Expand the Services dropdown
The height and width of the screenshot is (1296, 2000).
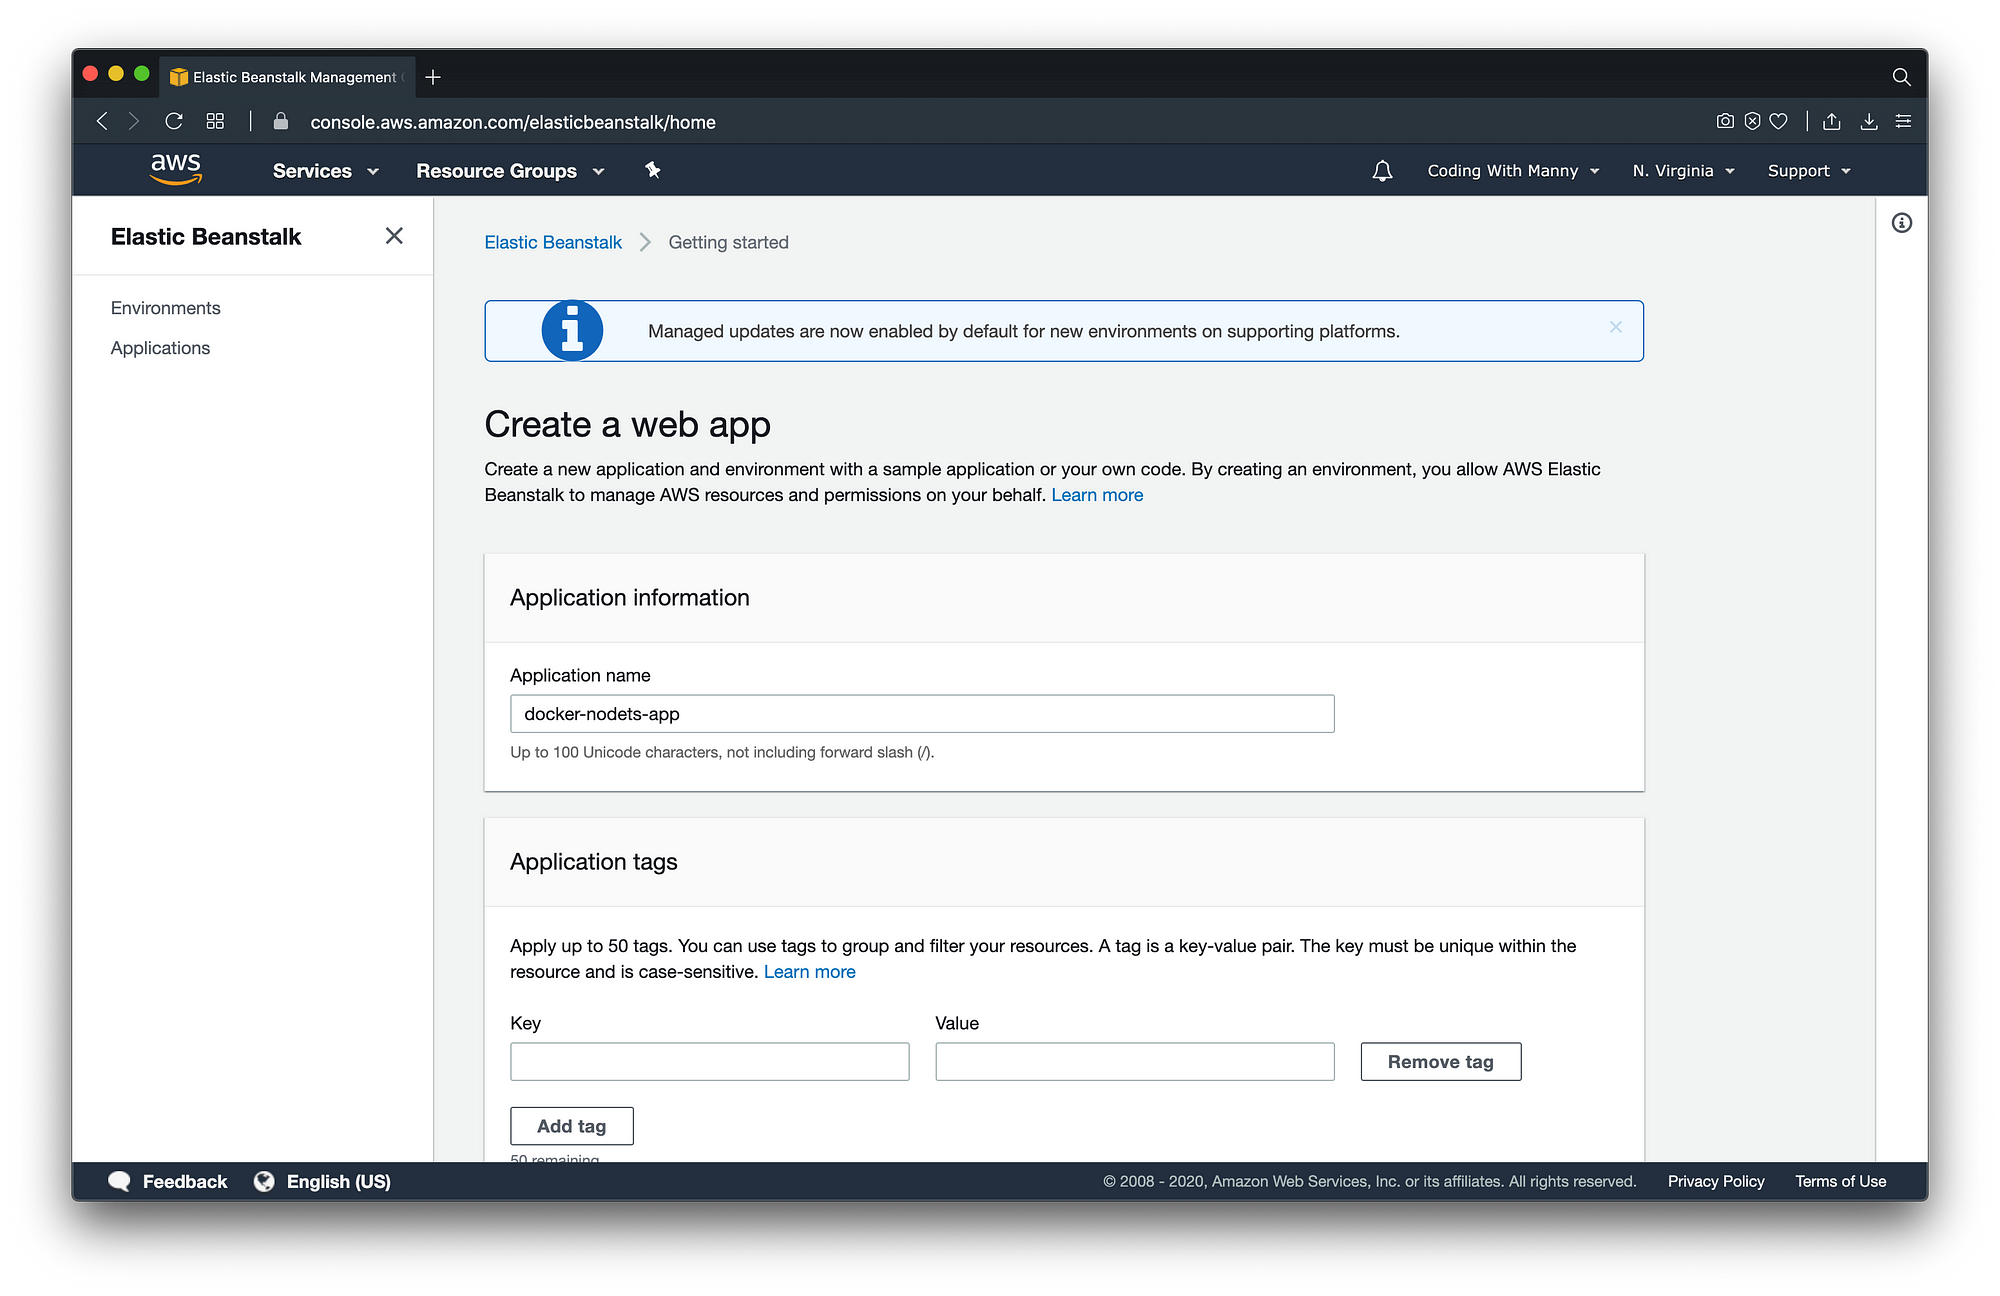(x=325, y=171)
